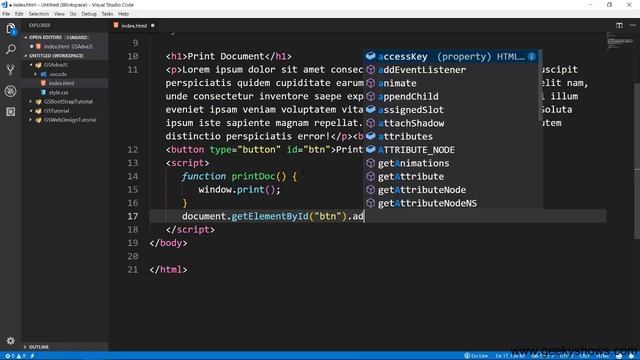The width and height of the screenshot is (640, 360).
Task: Click the info icon beside accessKey suggestion
Action: pyautogui.click(x=531, y=56)
